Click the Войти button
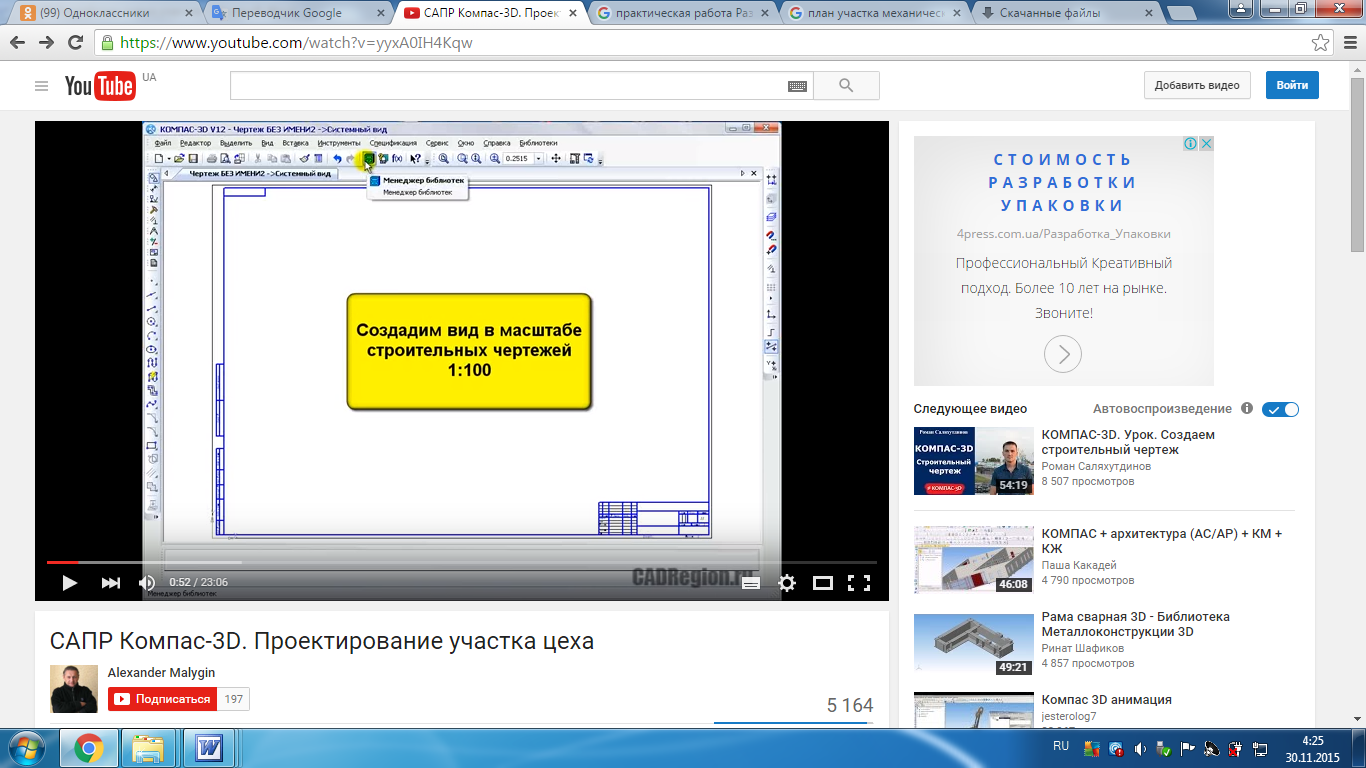The height and width of the screenshot is (768, 1366). 1292,85
